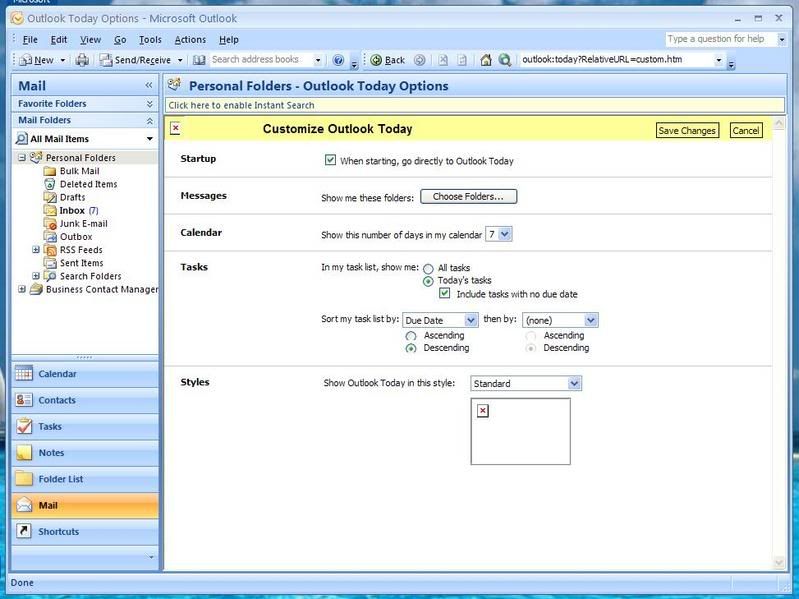Open the Junk E-mail folder
This screenshot has width=799, height=599.
click(x=83, y=224)
